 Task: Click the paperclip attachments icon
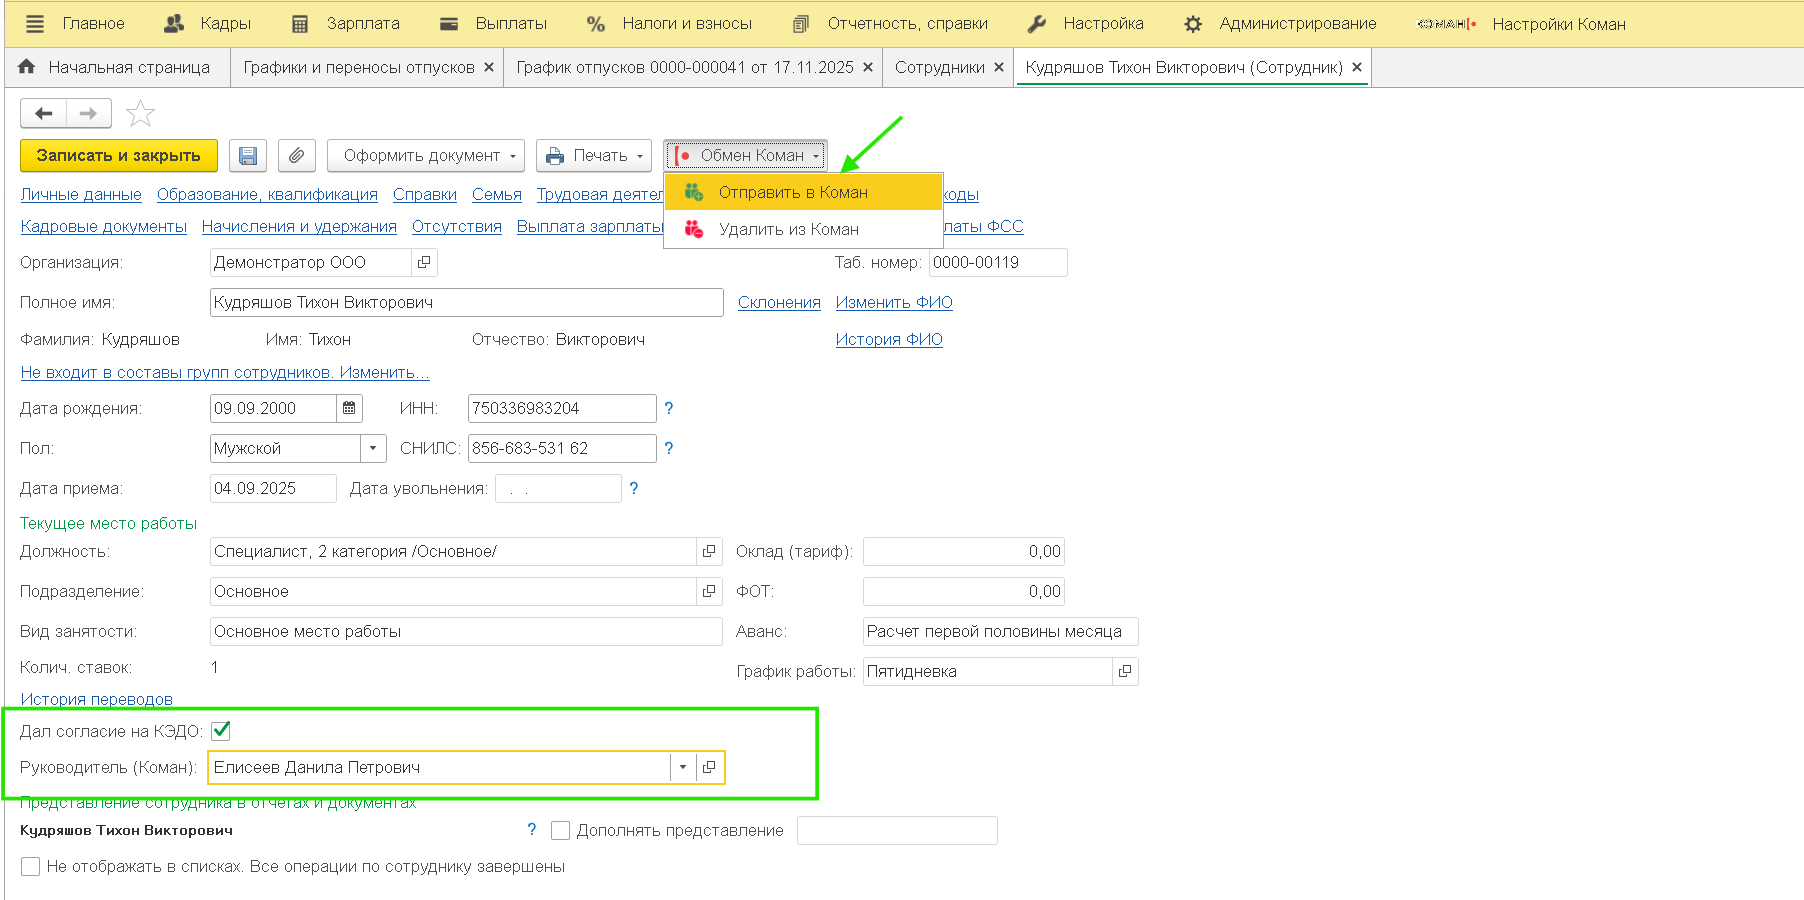[297, 156]
